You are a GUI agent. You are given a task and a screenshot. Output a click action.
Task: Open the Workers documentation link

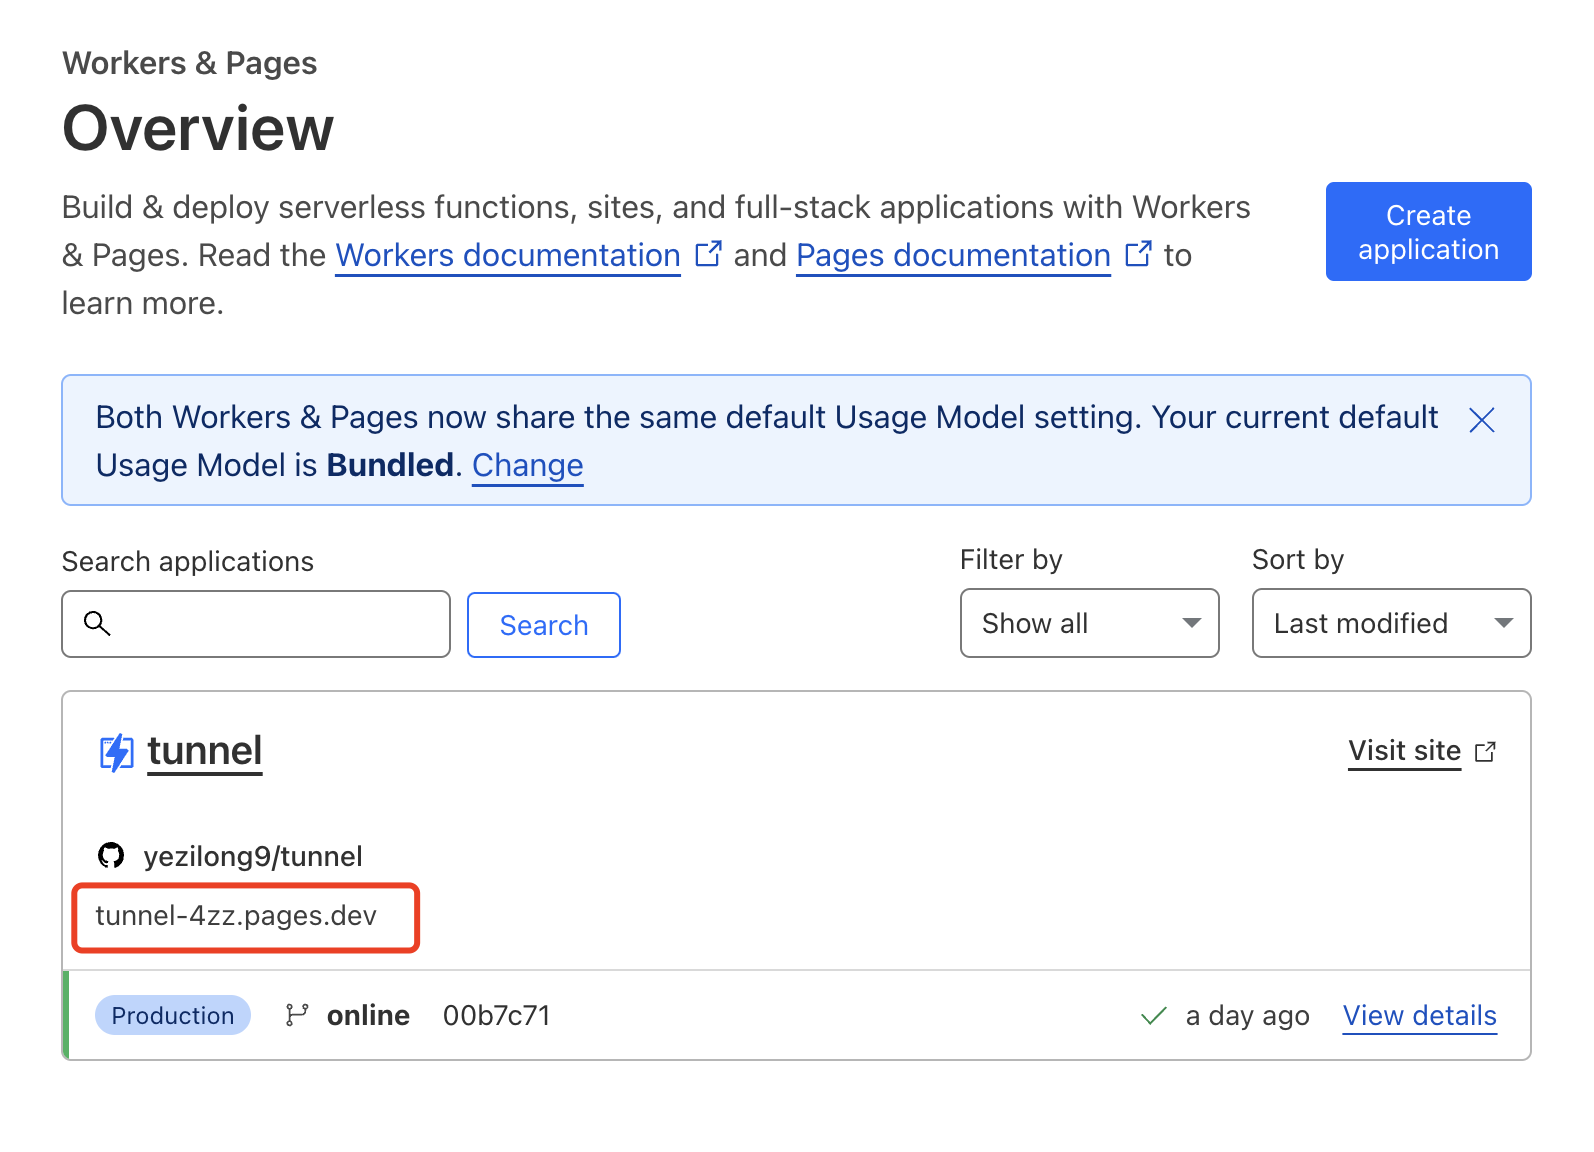(508, 256)
